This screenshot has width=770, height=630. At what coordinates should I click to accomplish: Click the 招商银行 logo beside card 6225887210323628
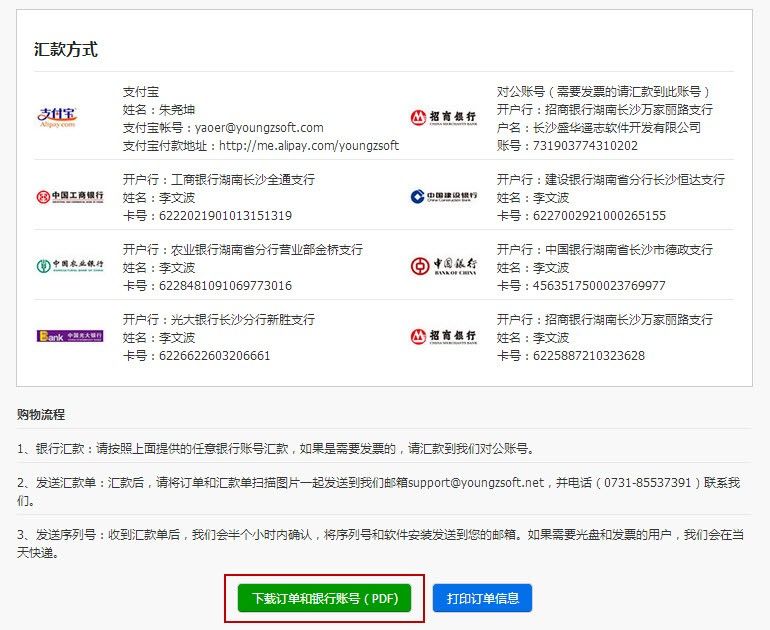[x=443, y=336]
